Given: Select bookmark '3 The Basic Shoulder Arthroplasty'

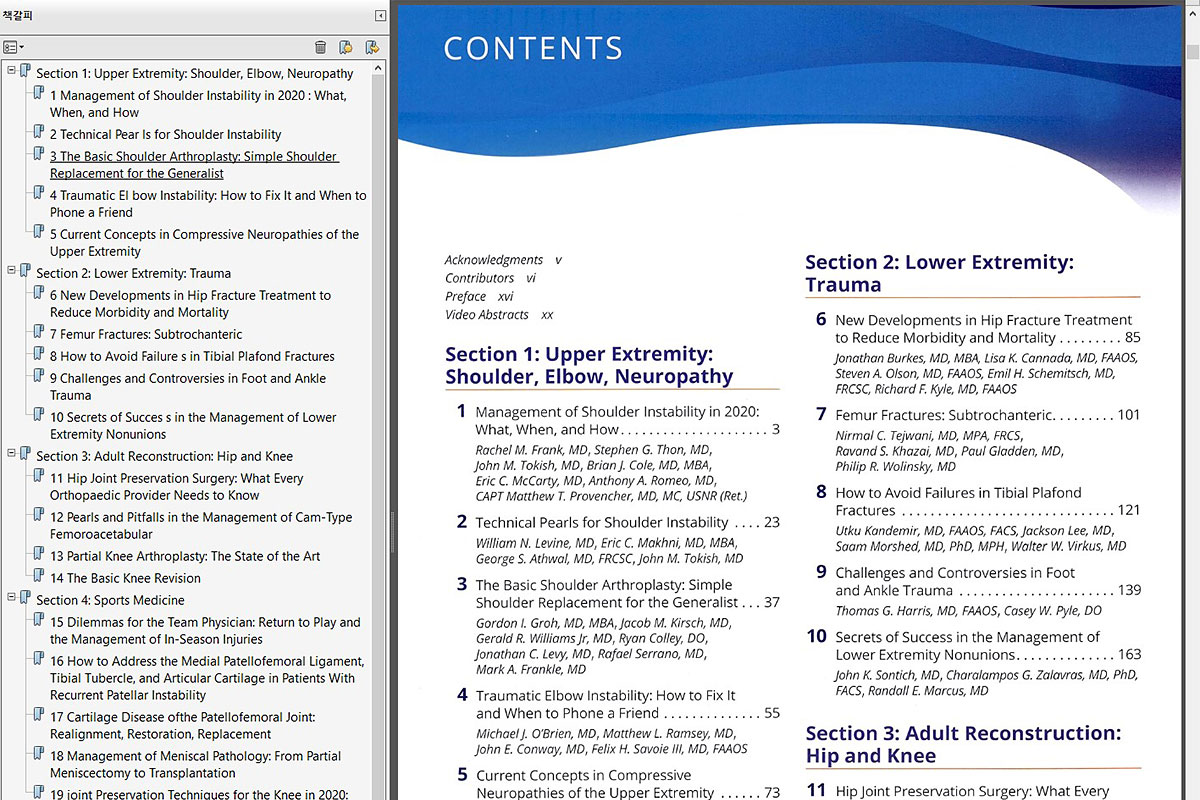Looking at the screenshot, I should [x=195, y=165].
